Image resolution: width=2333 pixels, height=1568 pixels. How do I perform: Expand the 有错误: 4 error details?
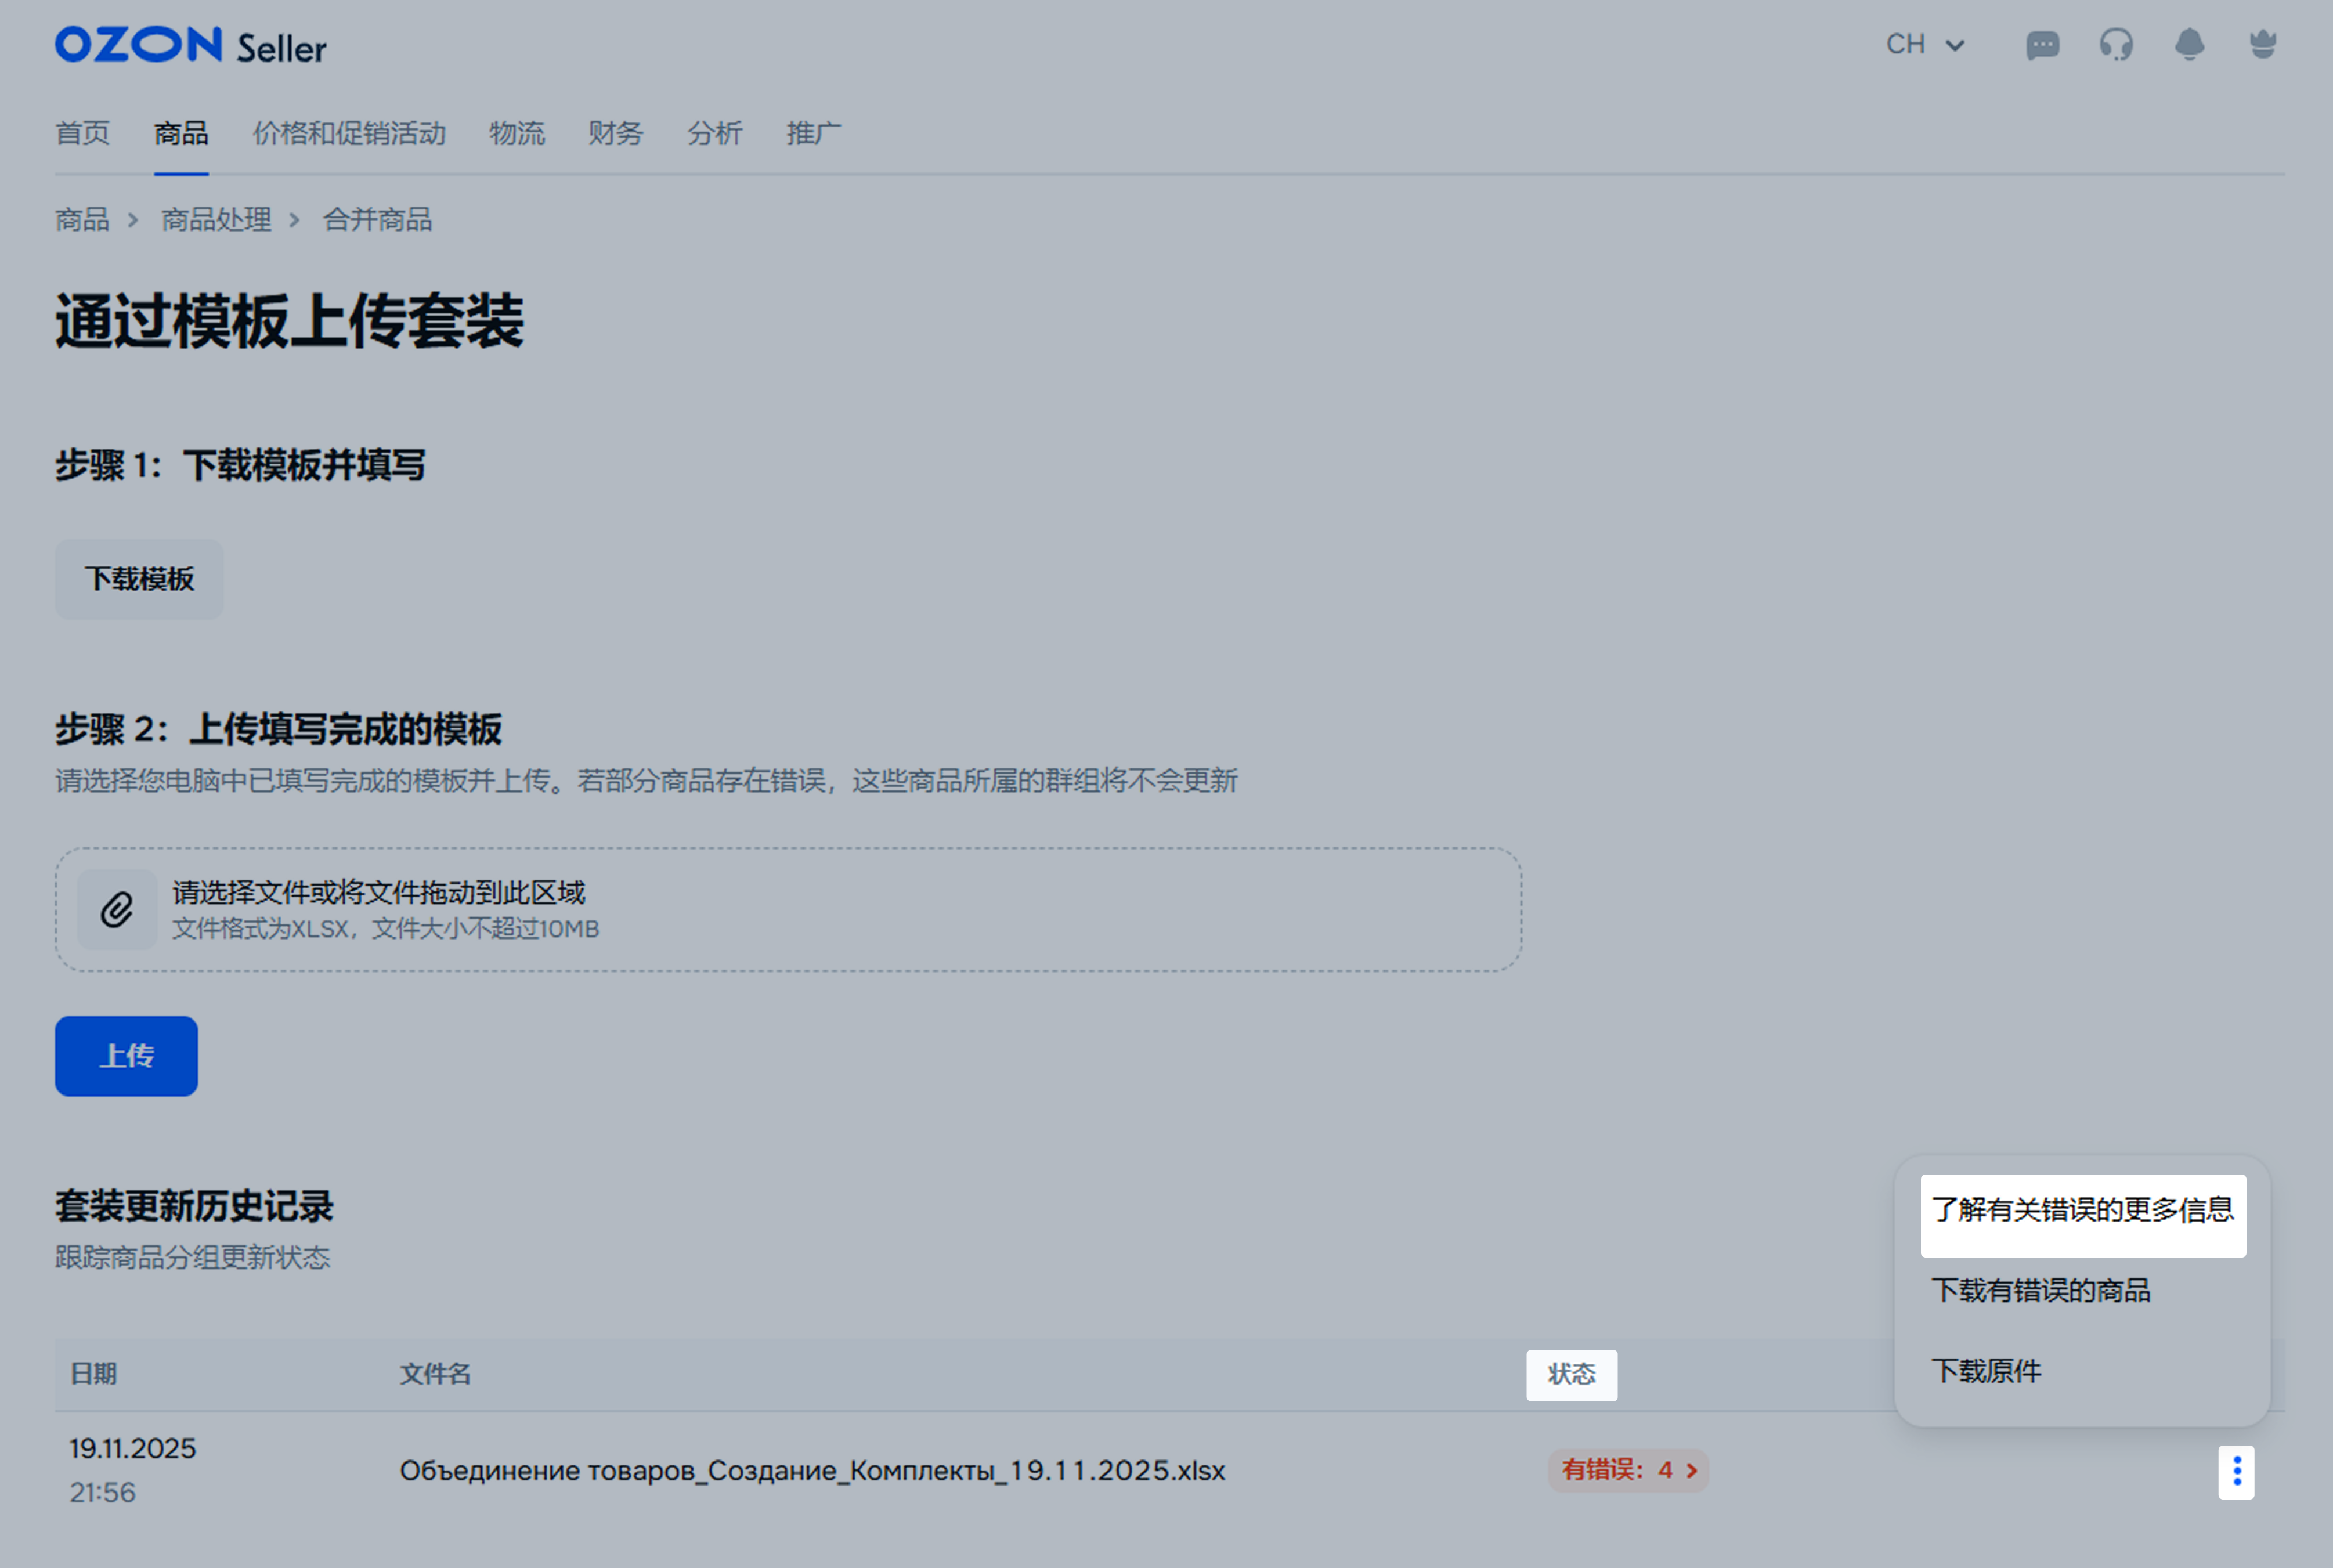click(1628, 1470)
